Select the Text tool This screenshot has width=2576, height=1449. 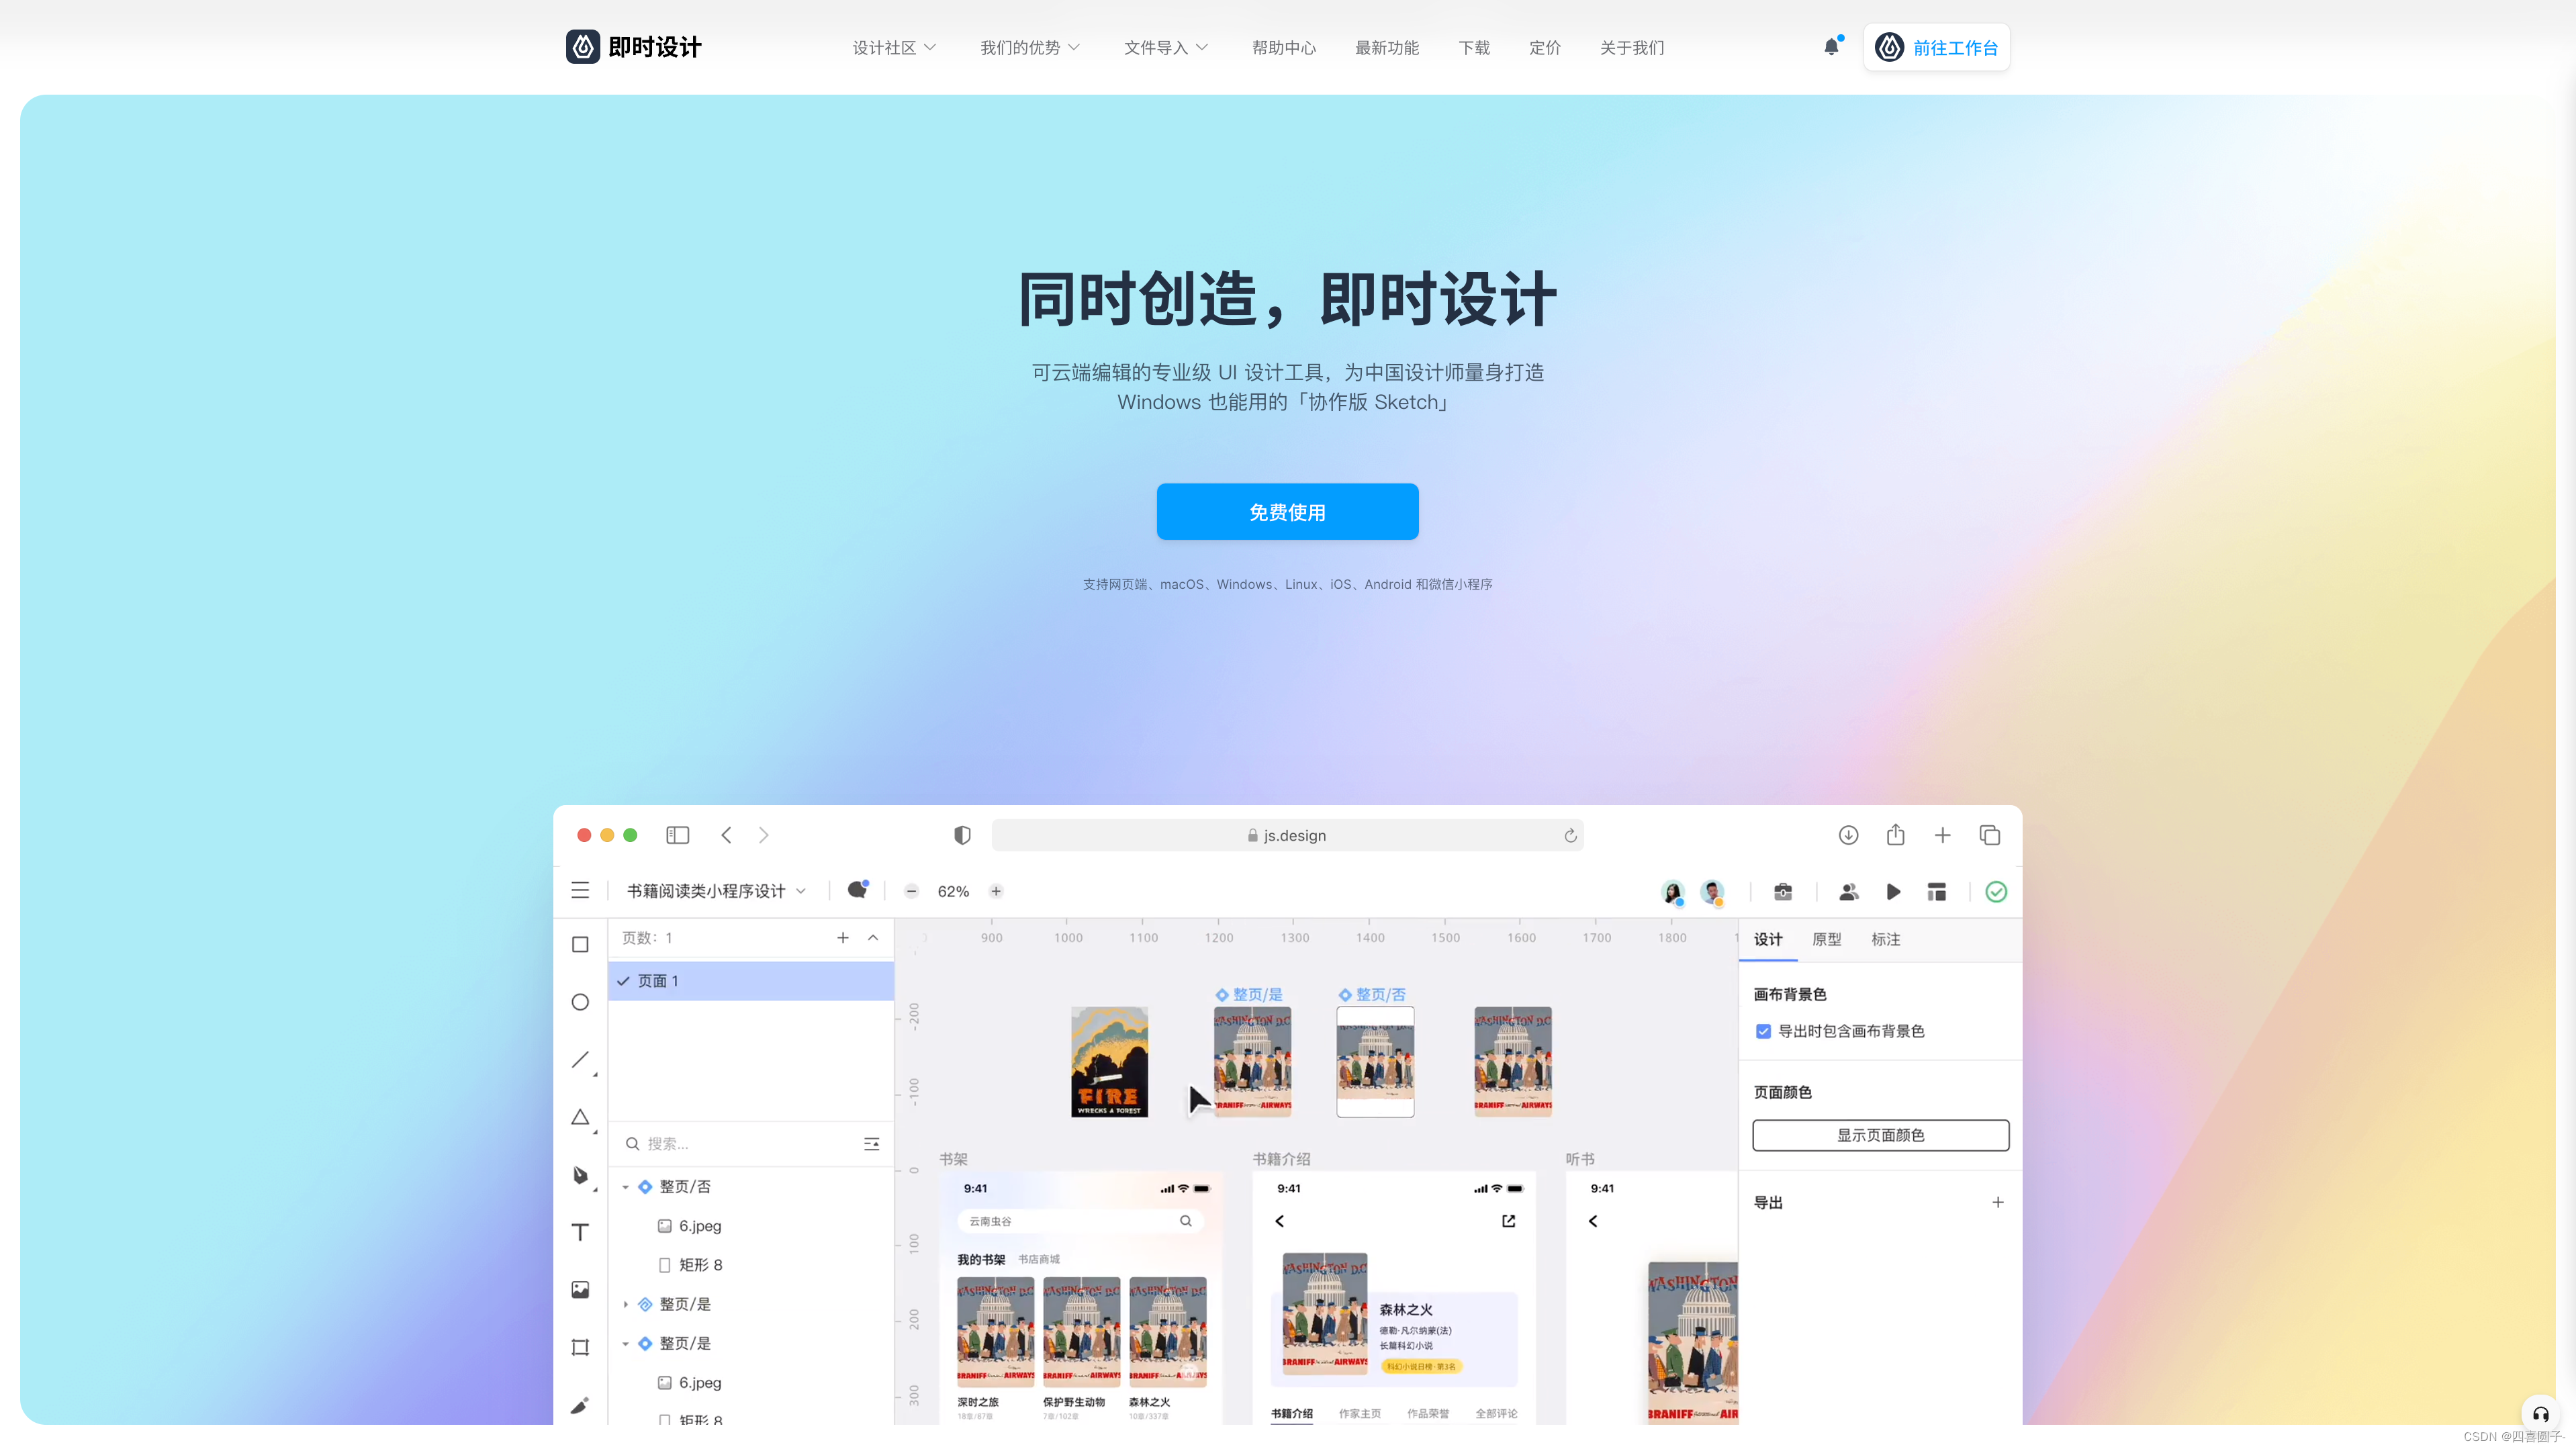click(x=580, y=1232)
